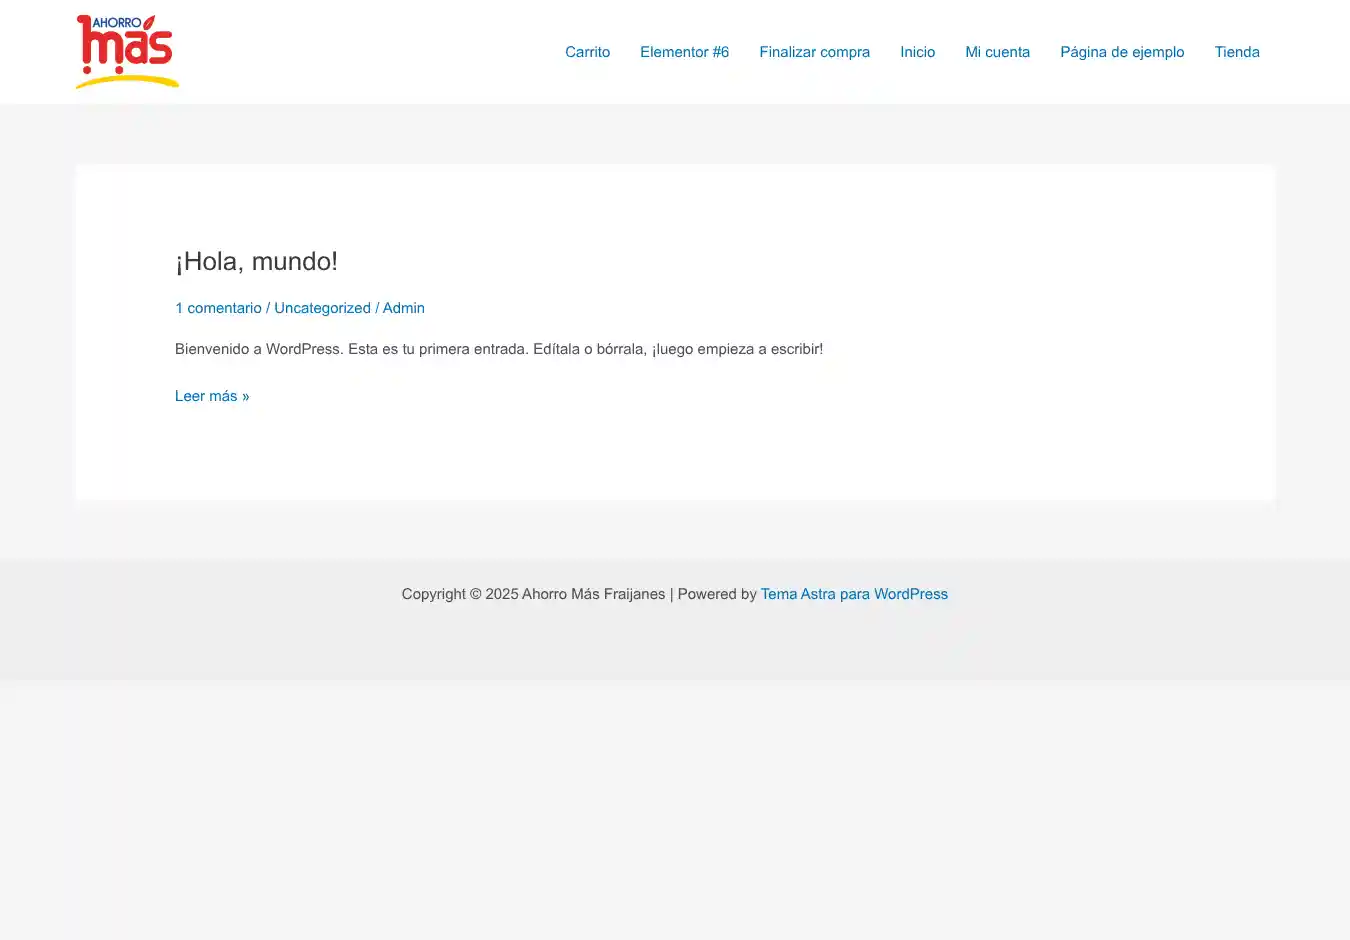
Task: Click the blue AHORRO text in logo
Action: [x=116, y=22]
